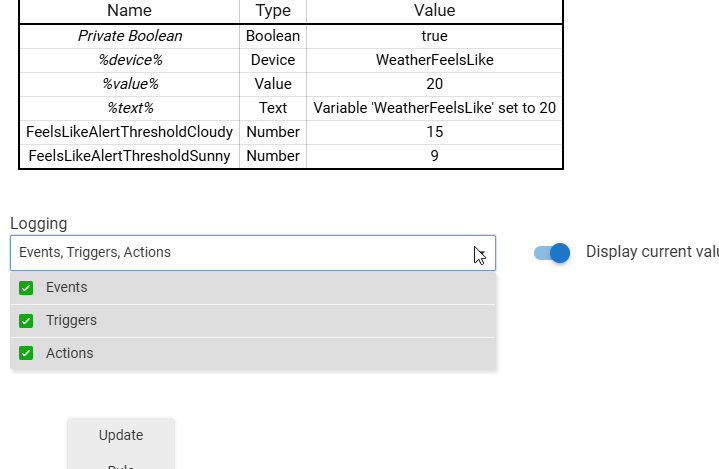Select the %device% variable name

click(x=130, y=60)
